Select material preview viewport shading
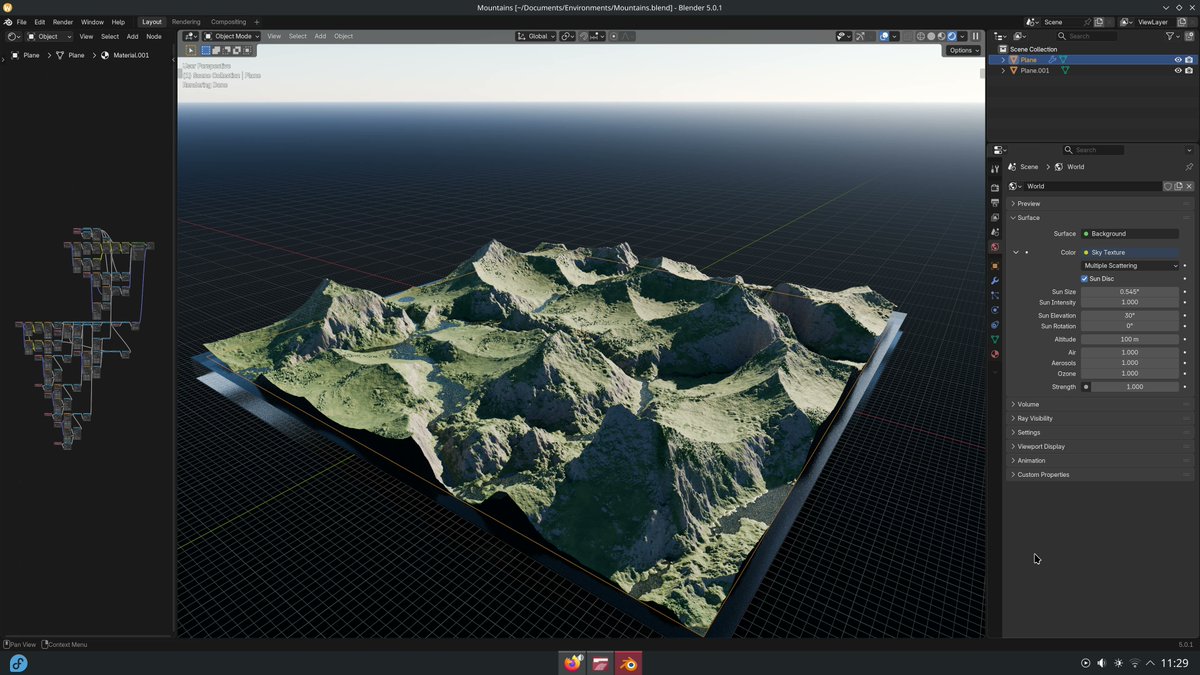 pos(941,36)
